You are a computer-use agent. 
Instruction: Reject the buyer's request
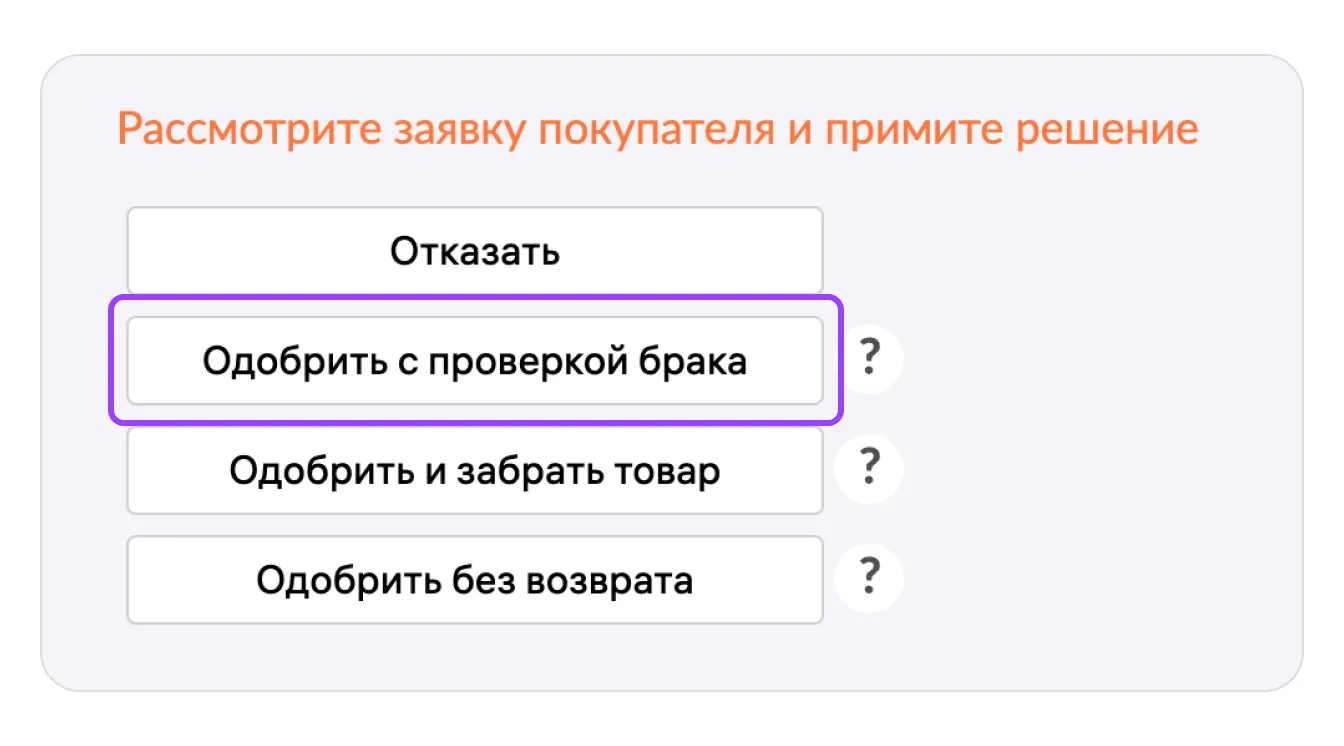point(474,251)
